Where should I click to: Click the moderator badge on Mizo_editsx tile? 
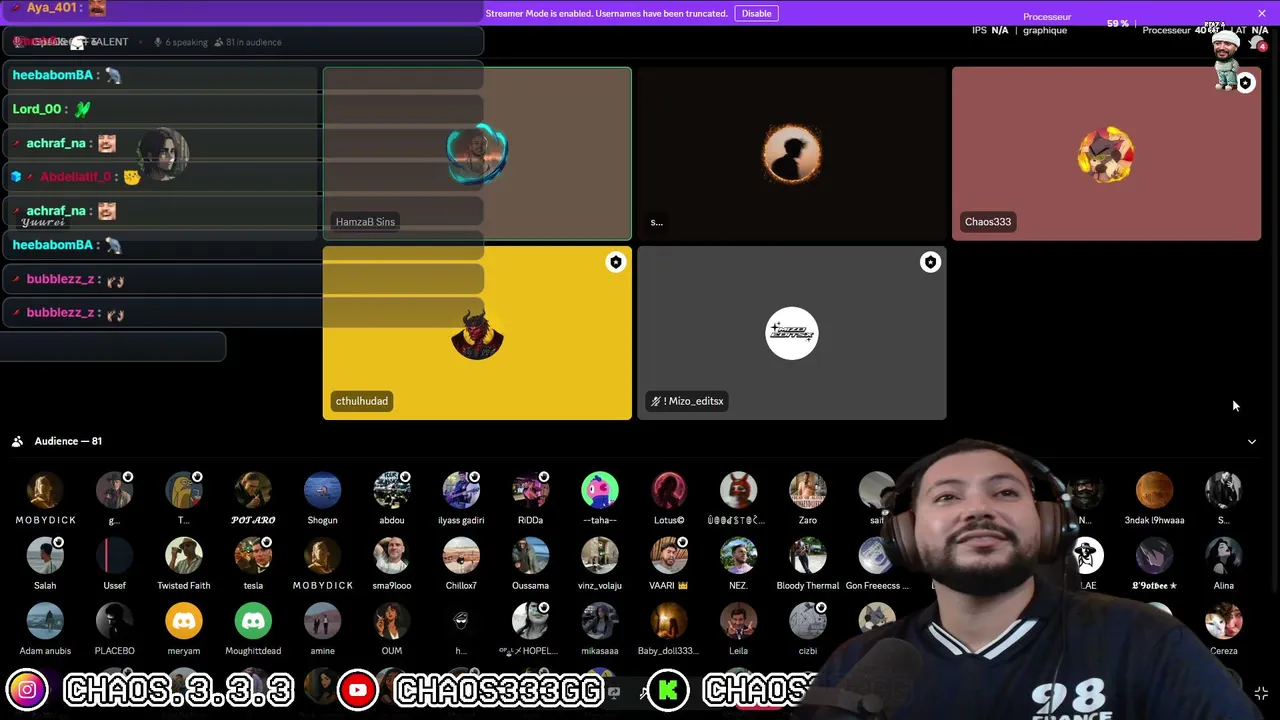(930, 262)
